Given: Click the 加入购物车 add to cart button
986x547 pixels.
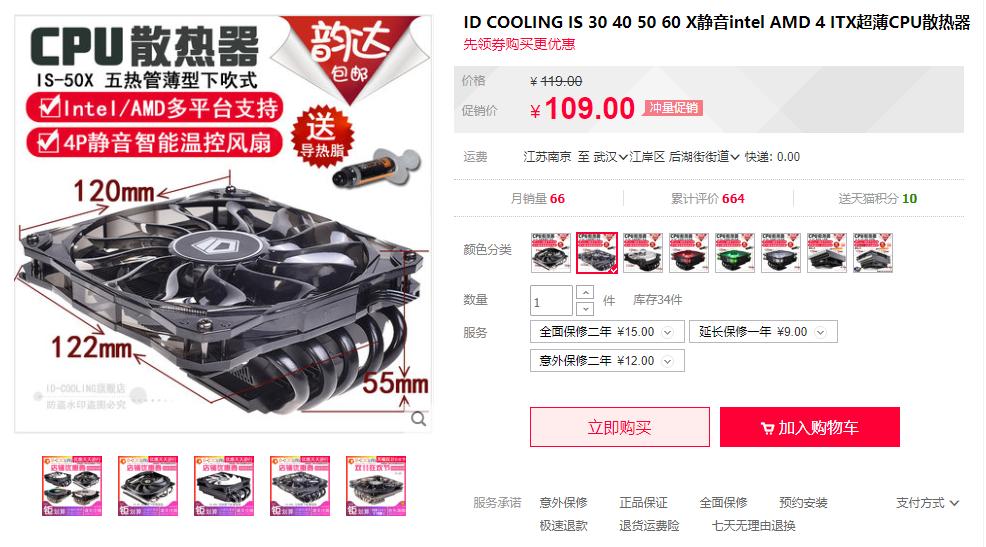Looking at the screenshot, I should pyautogui.click(x=810, y=428).
